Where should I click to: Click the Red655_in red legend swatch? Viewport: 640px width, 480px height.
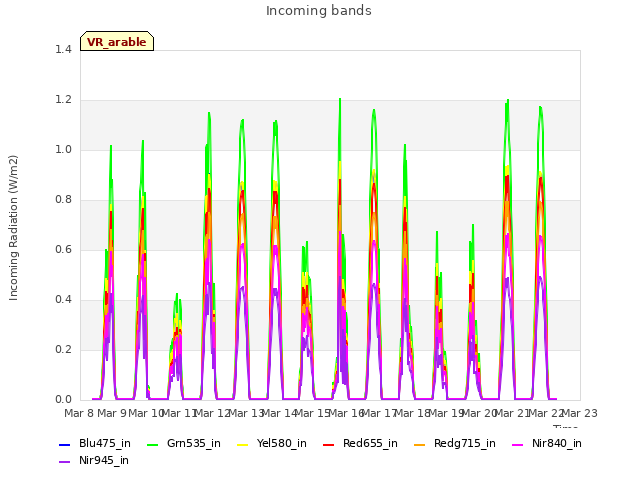click(329, 444)
